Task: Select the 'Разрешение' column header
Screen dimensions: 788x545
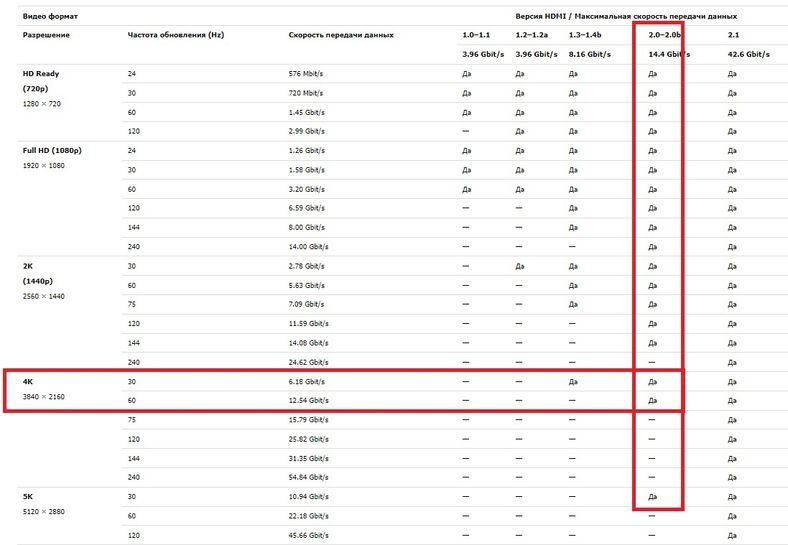Action: click(x=46, y=35)
